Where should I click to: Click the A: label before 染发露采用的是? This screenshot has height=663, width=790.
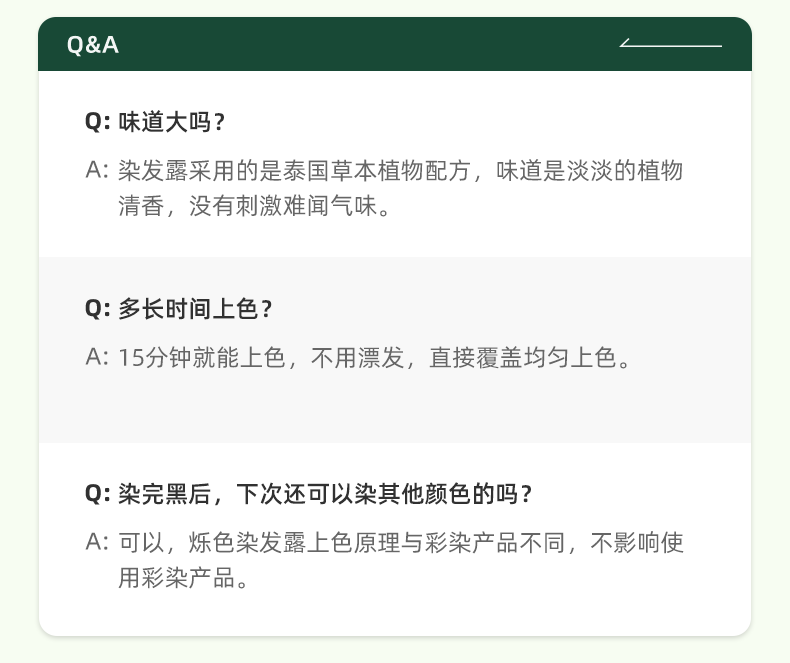[97, 170]
